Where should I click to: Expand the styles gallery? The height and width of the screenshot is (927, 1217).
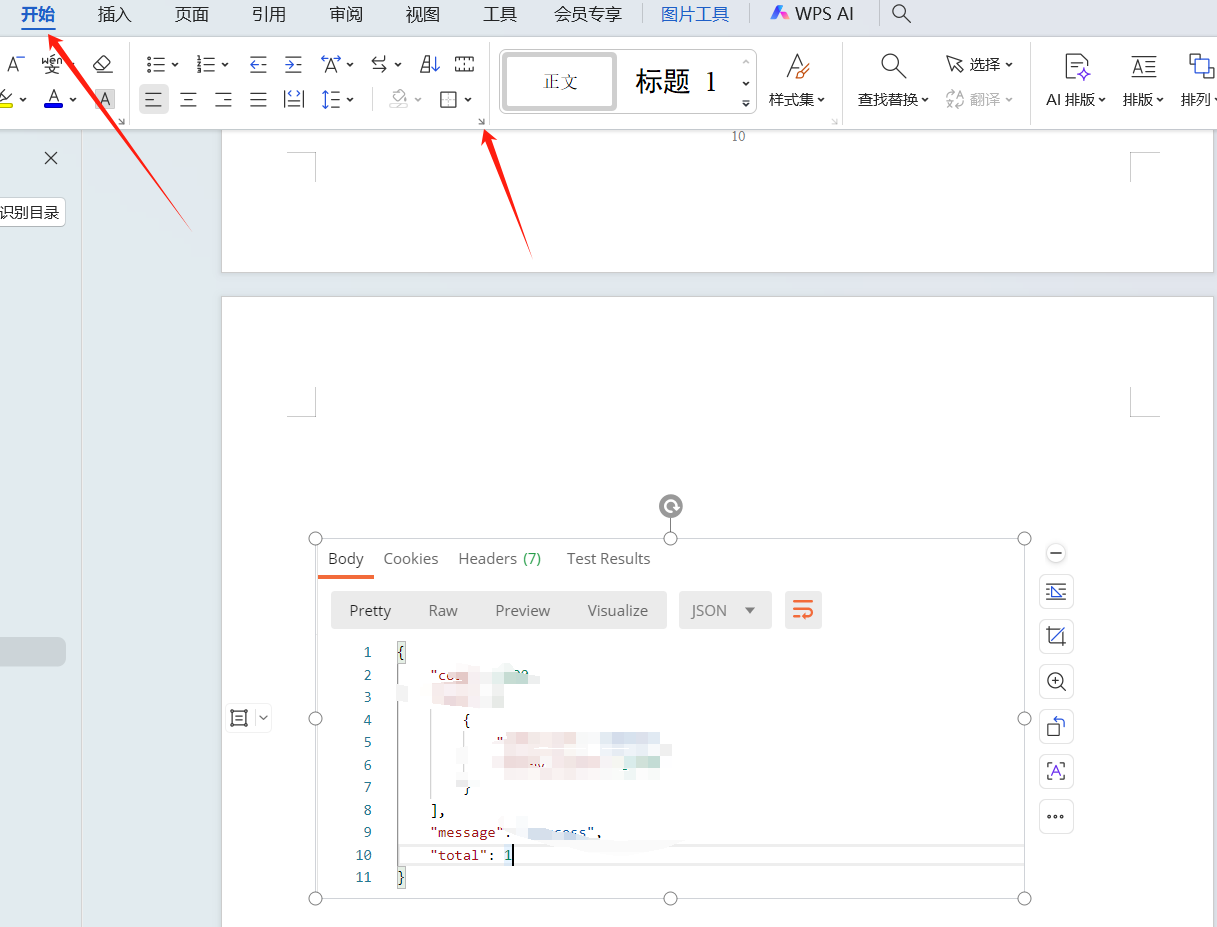point(746,103)
